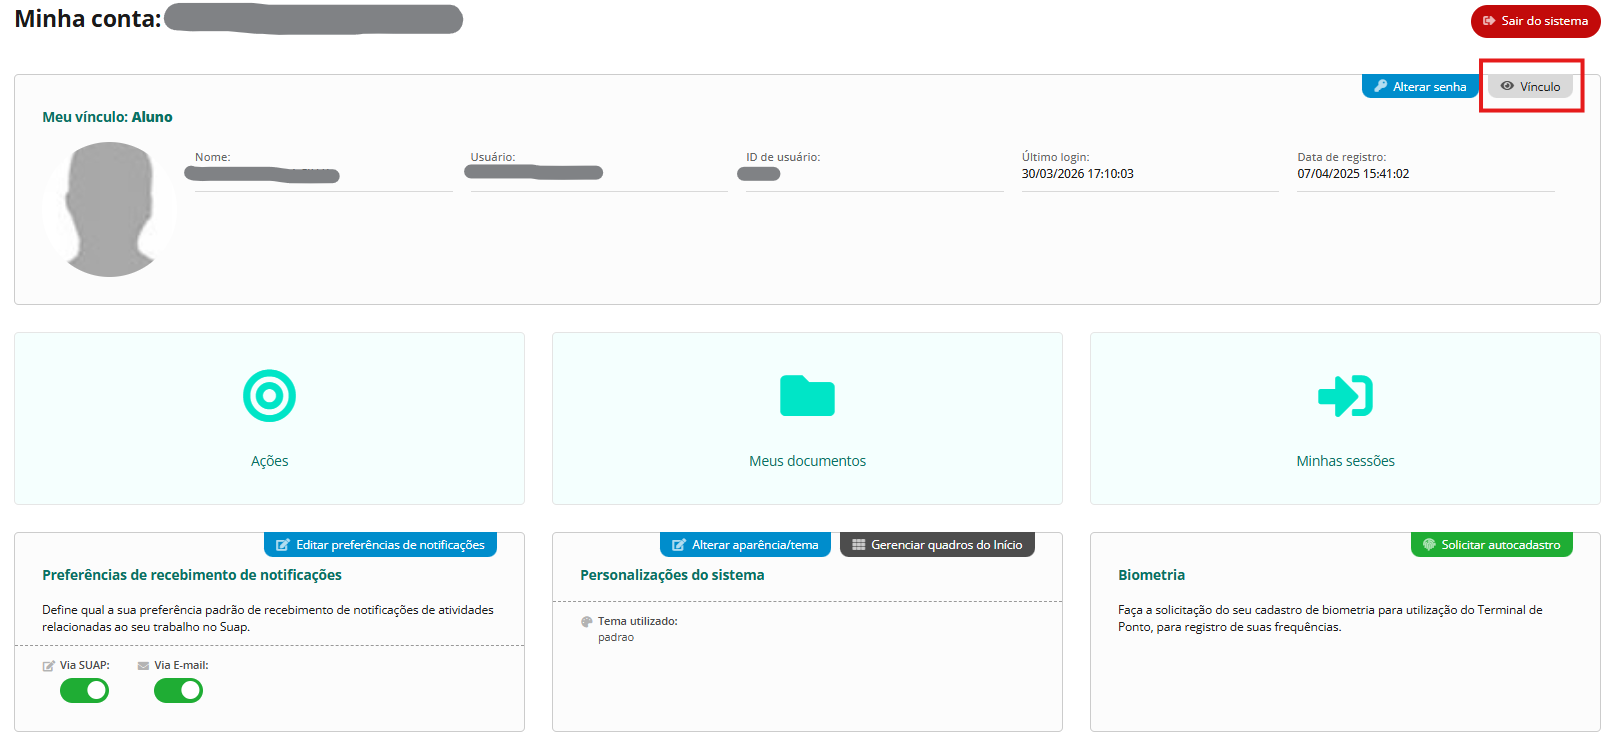1624x751 pixels.
Task: Click the target icon above Ações
Action: (x=269, y=396)
